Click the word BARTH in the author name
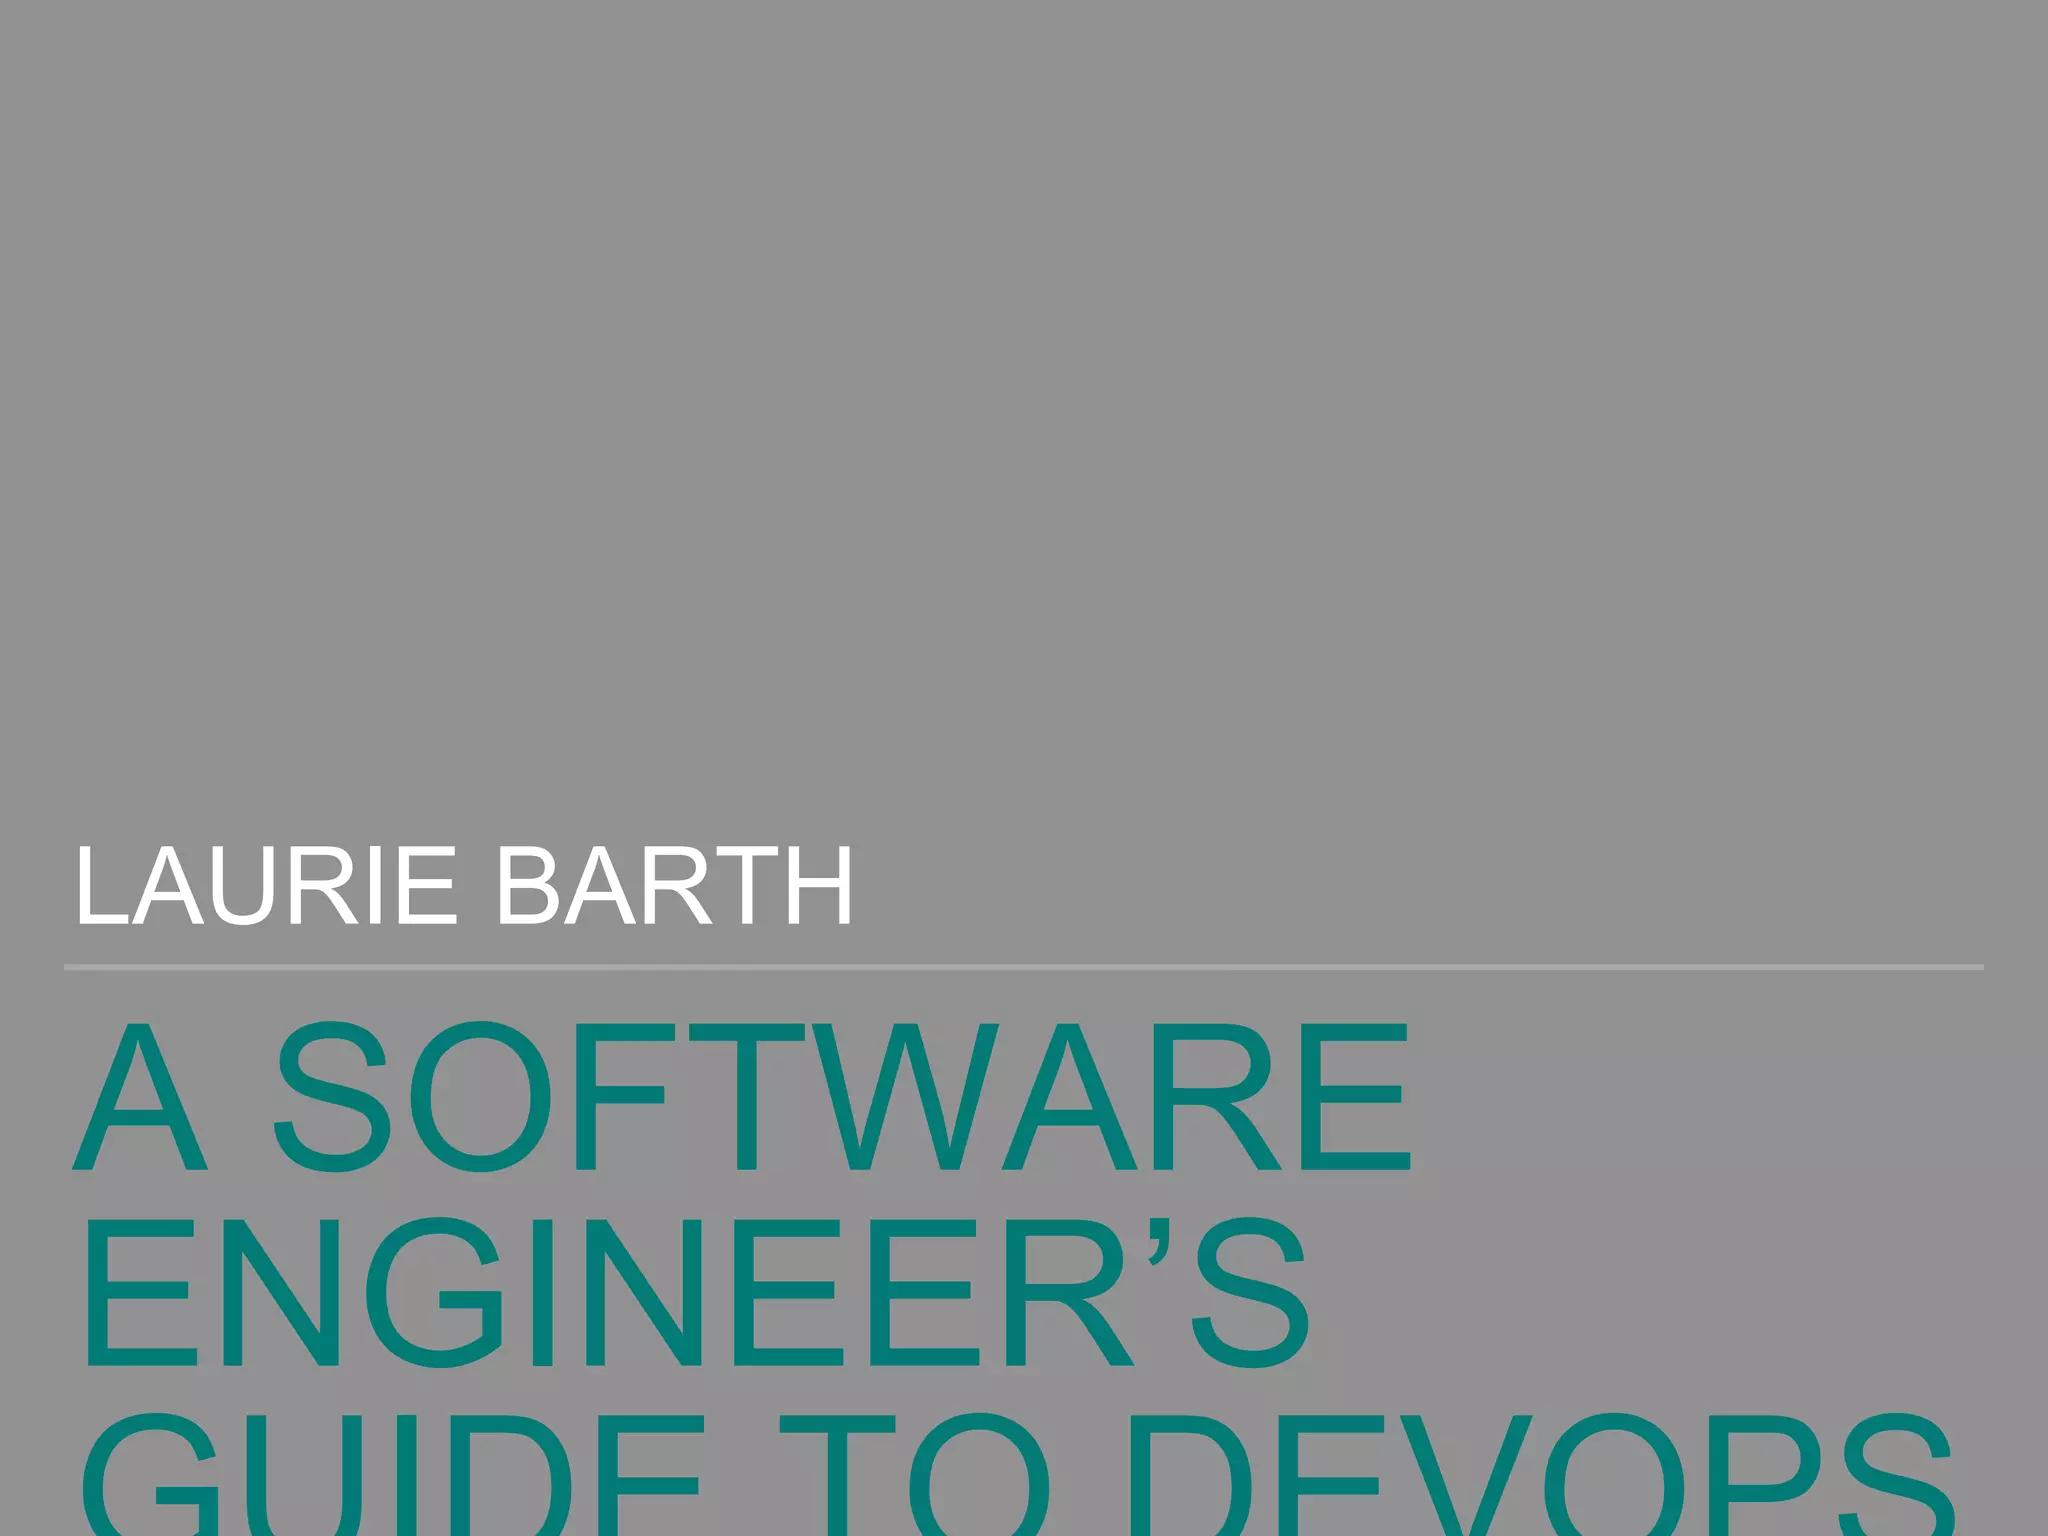Screen dimensions: 2048x1536 pyautogui.click(x=674, y=886)
